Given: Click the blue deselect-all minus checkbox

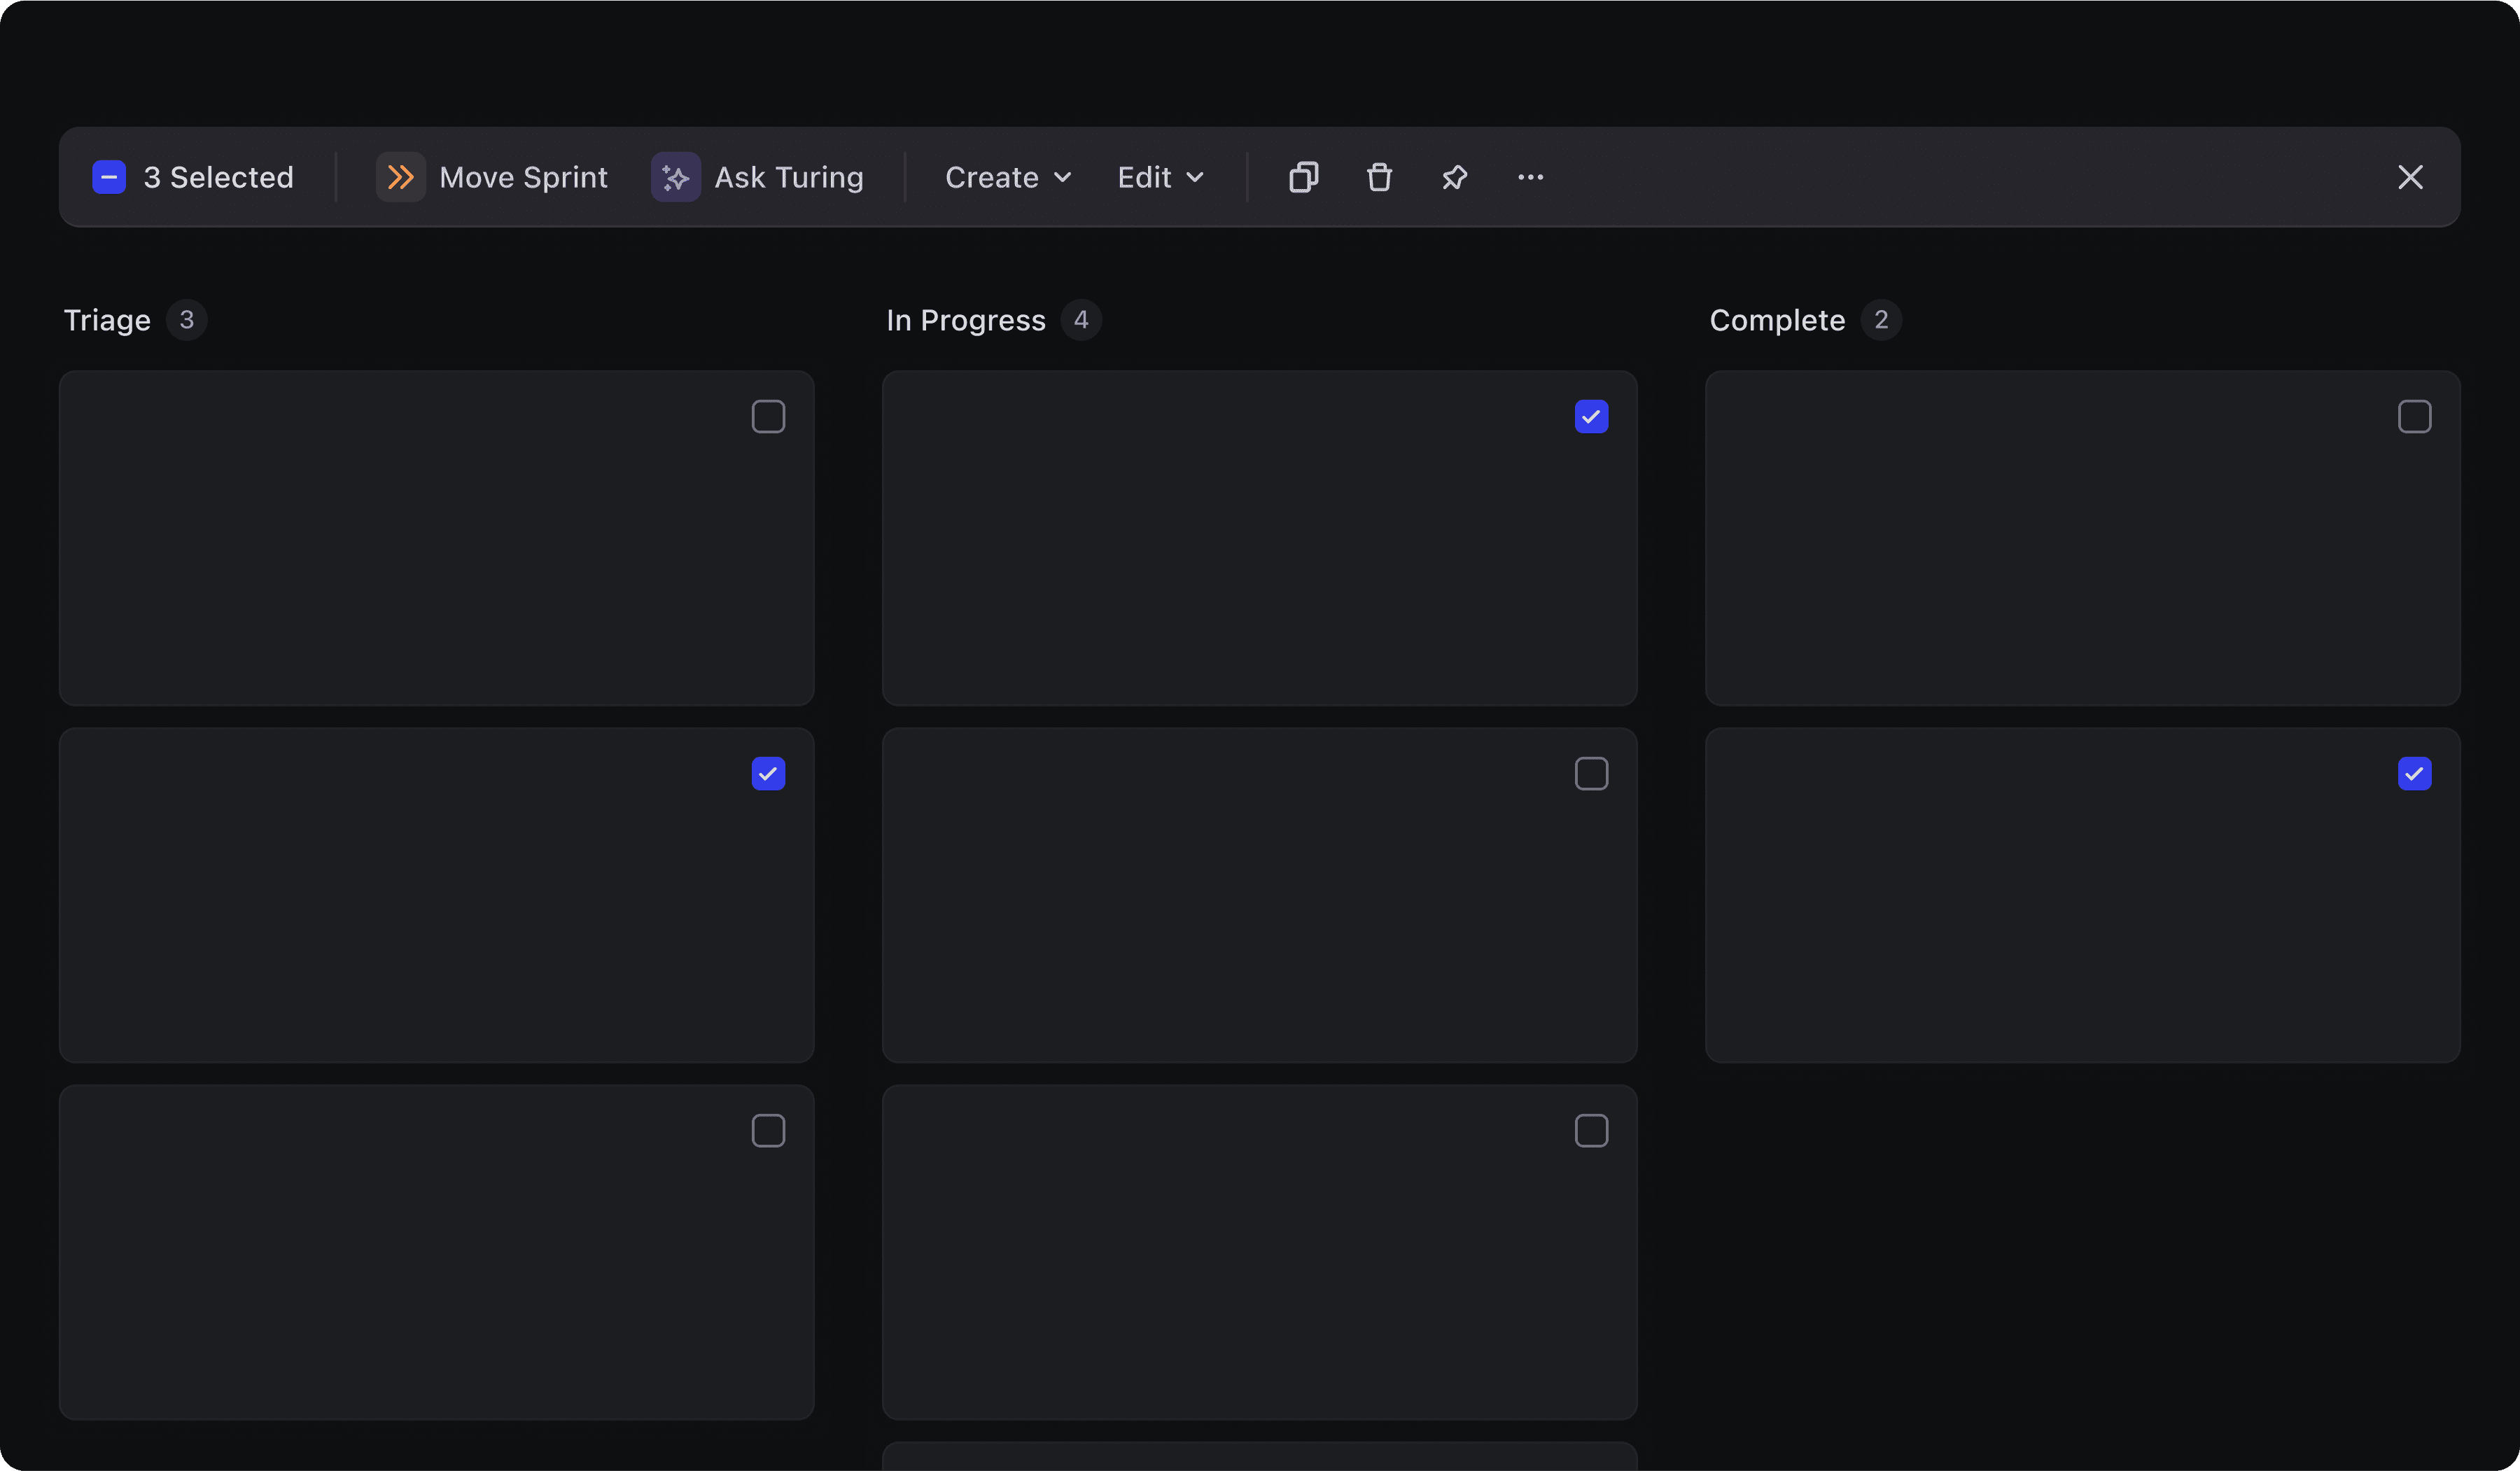Looking at the screenshot, I should [109, 177].
